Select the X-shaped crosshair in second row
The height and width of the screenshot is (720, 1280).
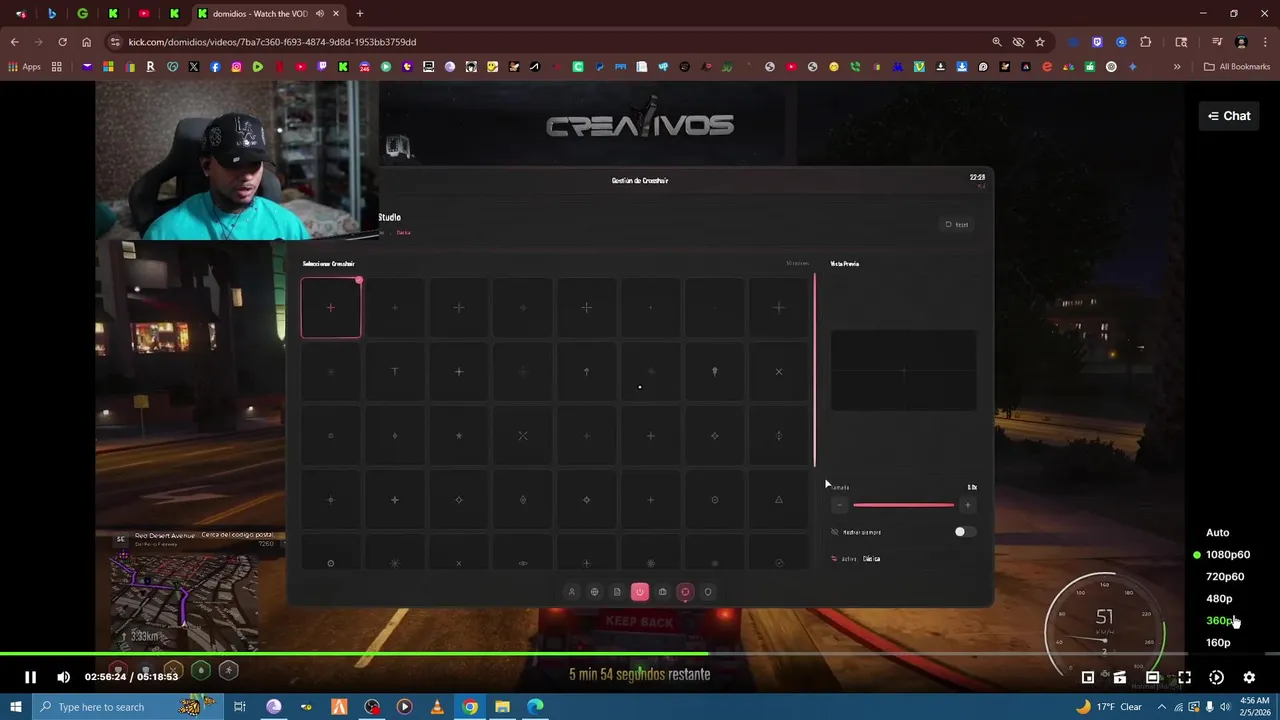tap(779, 372)
